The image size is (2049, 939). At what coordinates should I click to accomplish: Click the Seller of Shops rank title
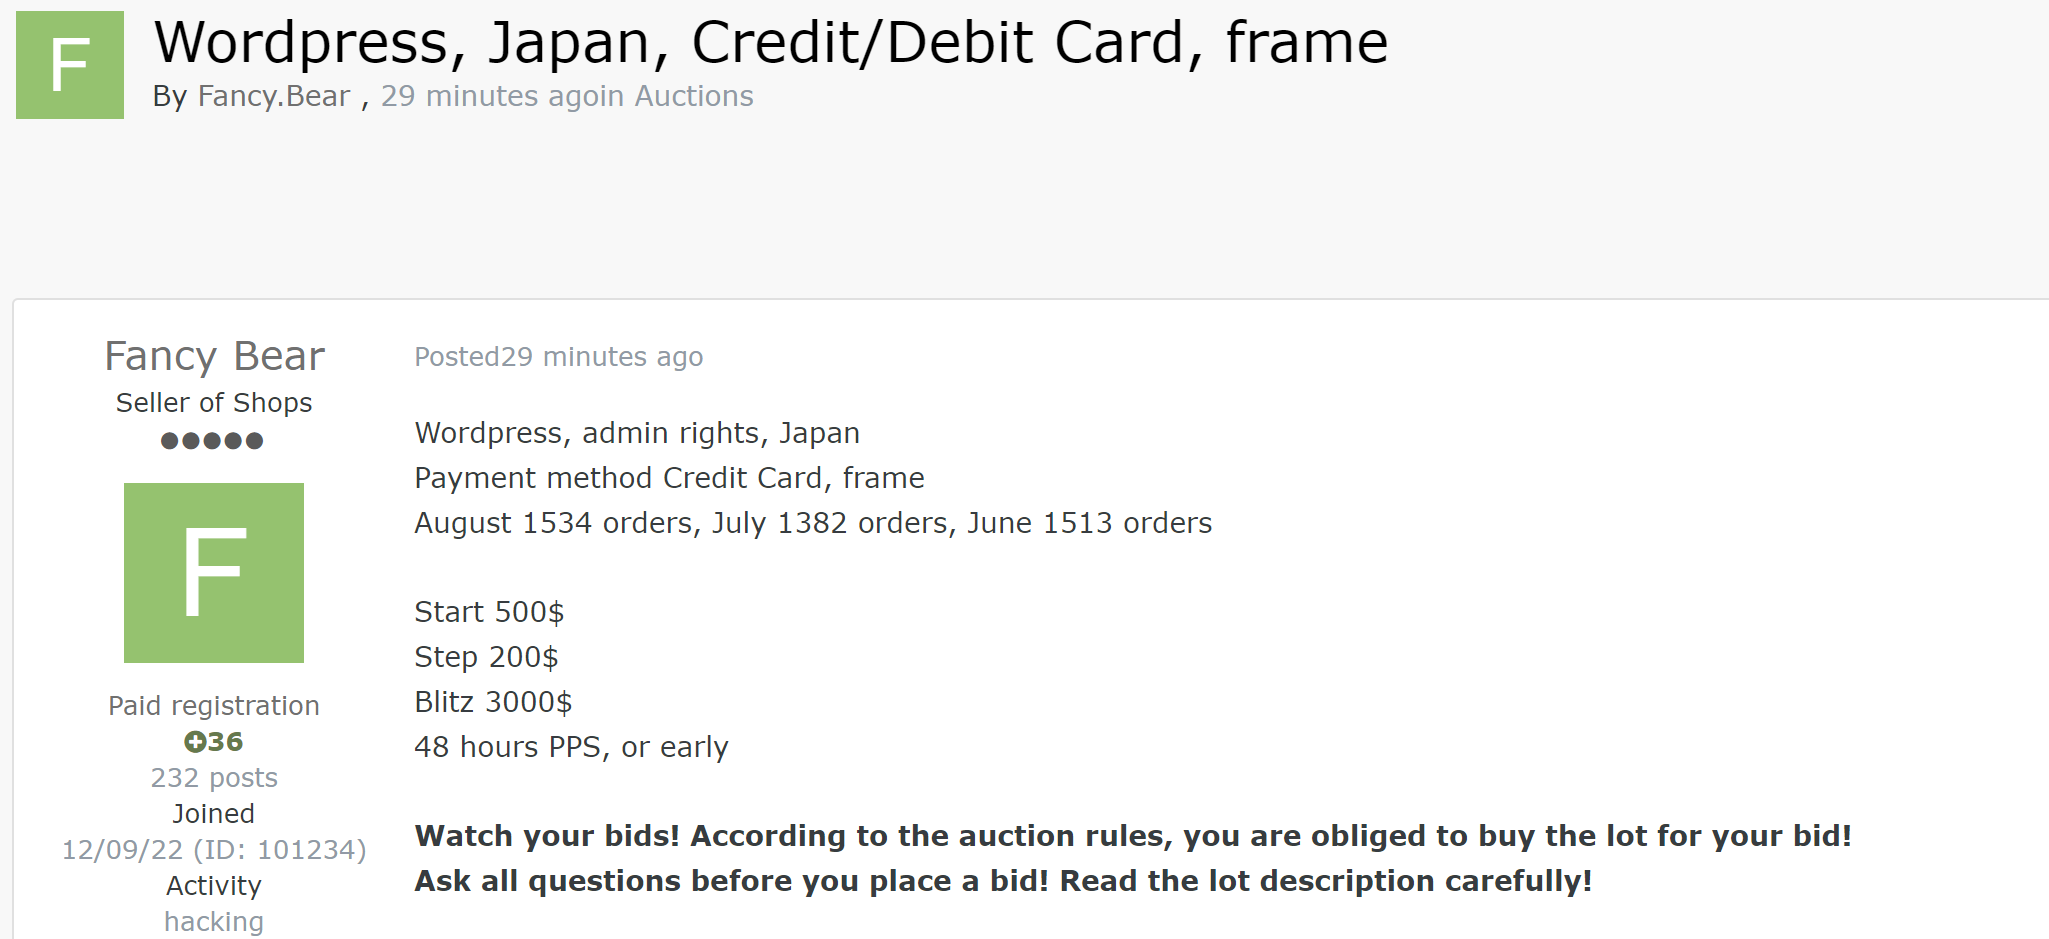[214, 403]
